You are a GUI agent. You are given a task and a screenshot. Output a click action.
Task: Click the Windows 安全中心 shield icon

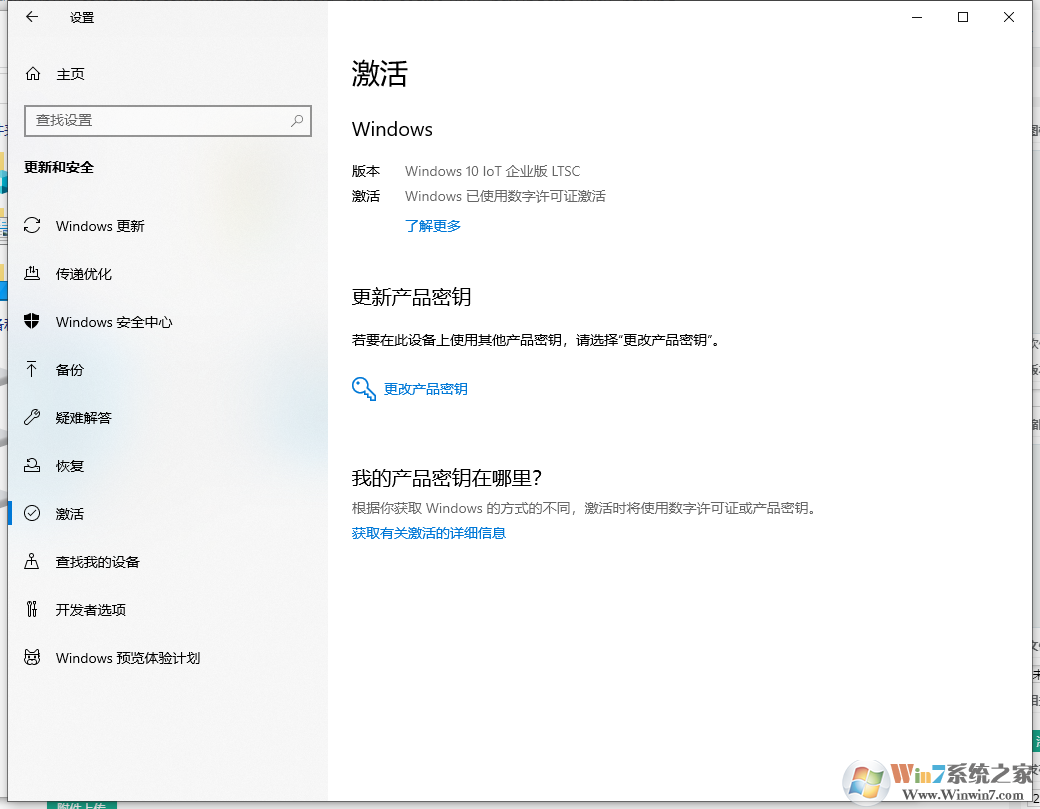32,322
